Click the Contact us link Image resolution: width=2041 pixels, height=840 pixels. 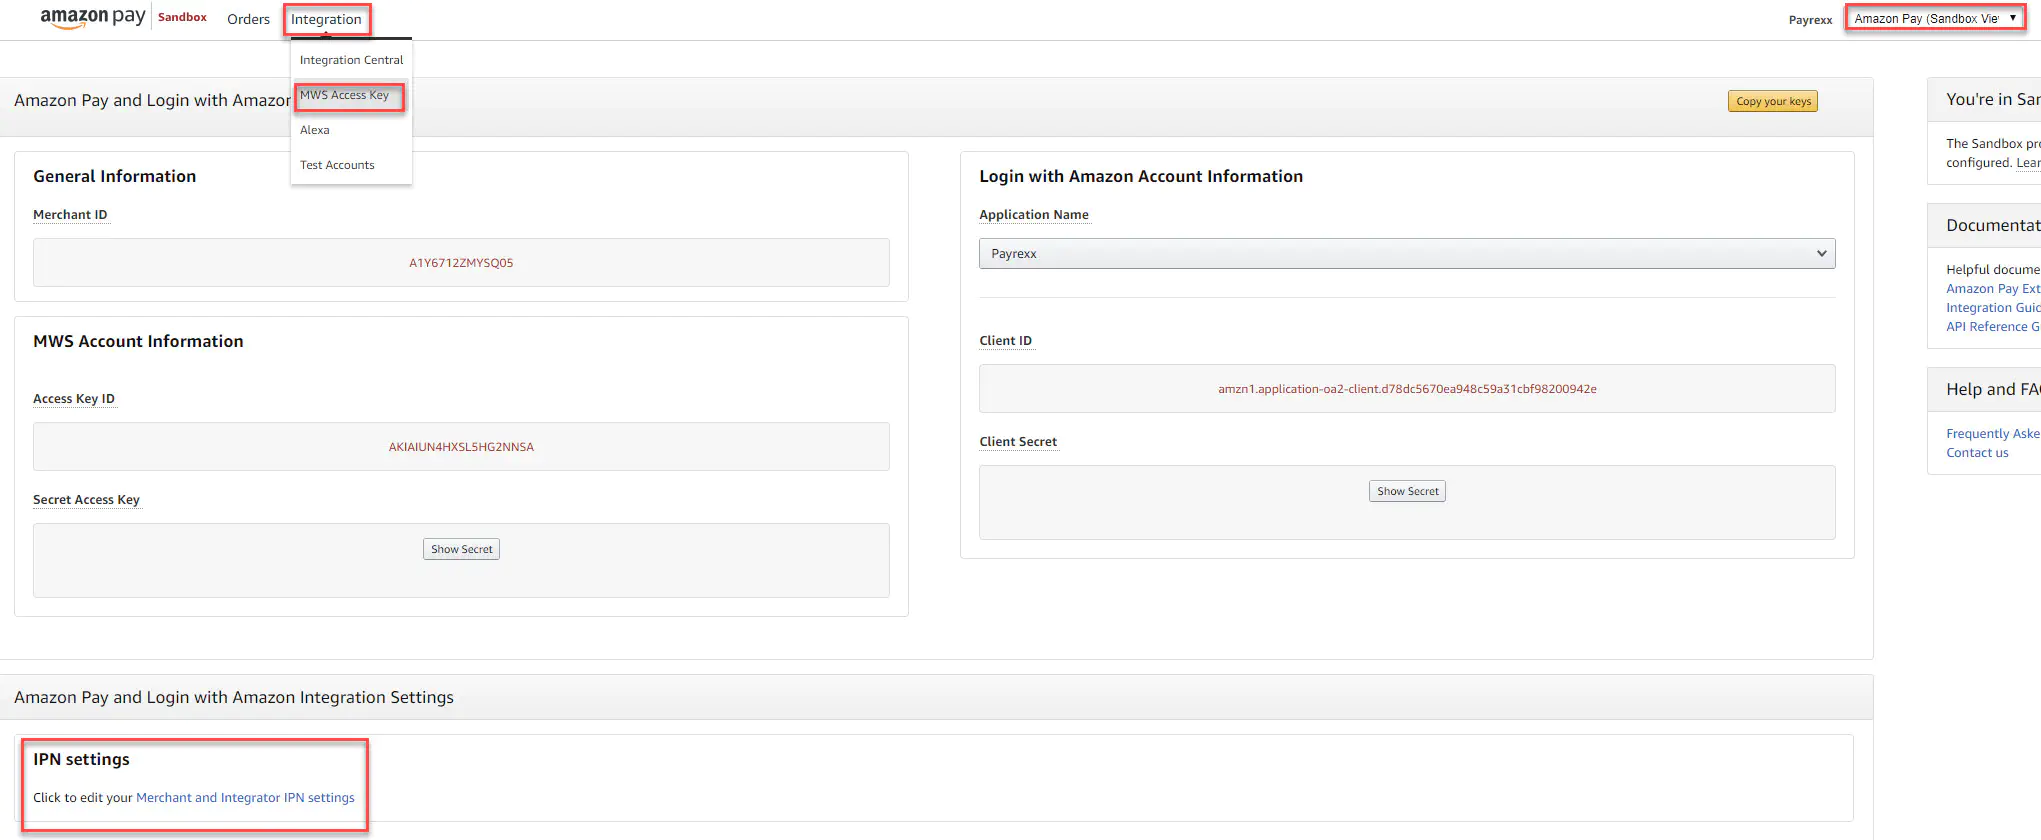click(1977, 453)
